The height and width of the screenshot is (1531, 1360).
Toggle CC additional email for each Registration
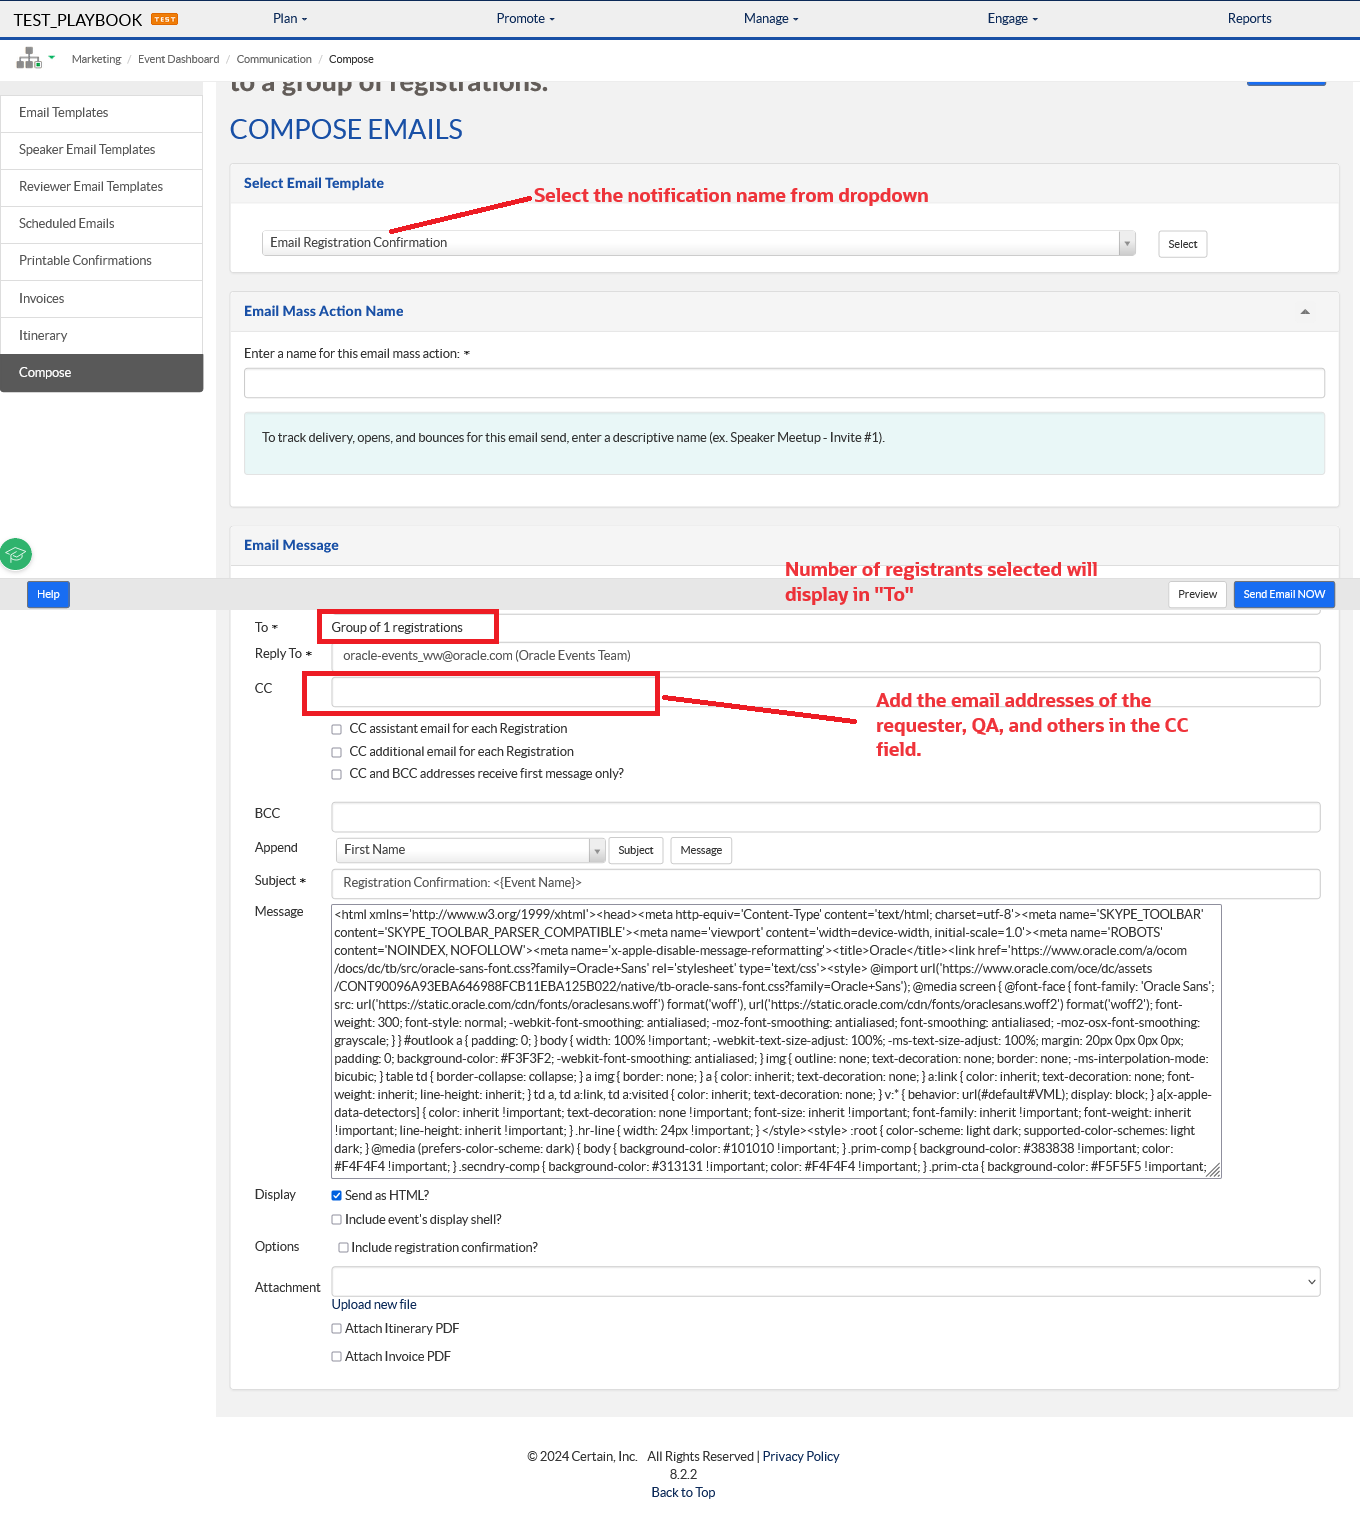tap(337, 752)
